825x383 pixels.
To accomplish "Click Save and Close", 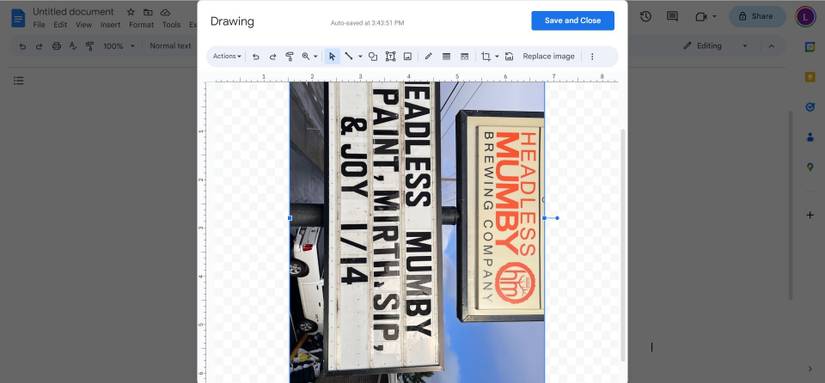I will (572, 21).
